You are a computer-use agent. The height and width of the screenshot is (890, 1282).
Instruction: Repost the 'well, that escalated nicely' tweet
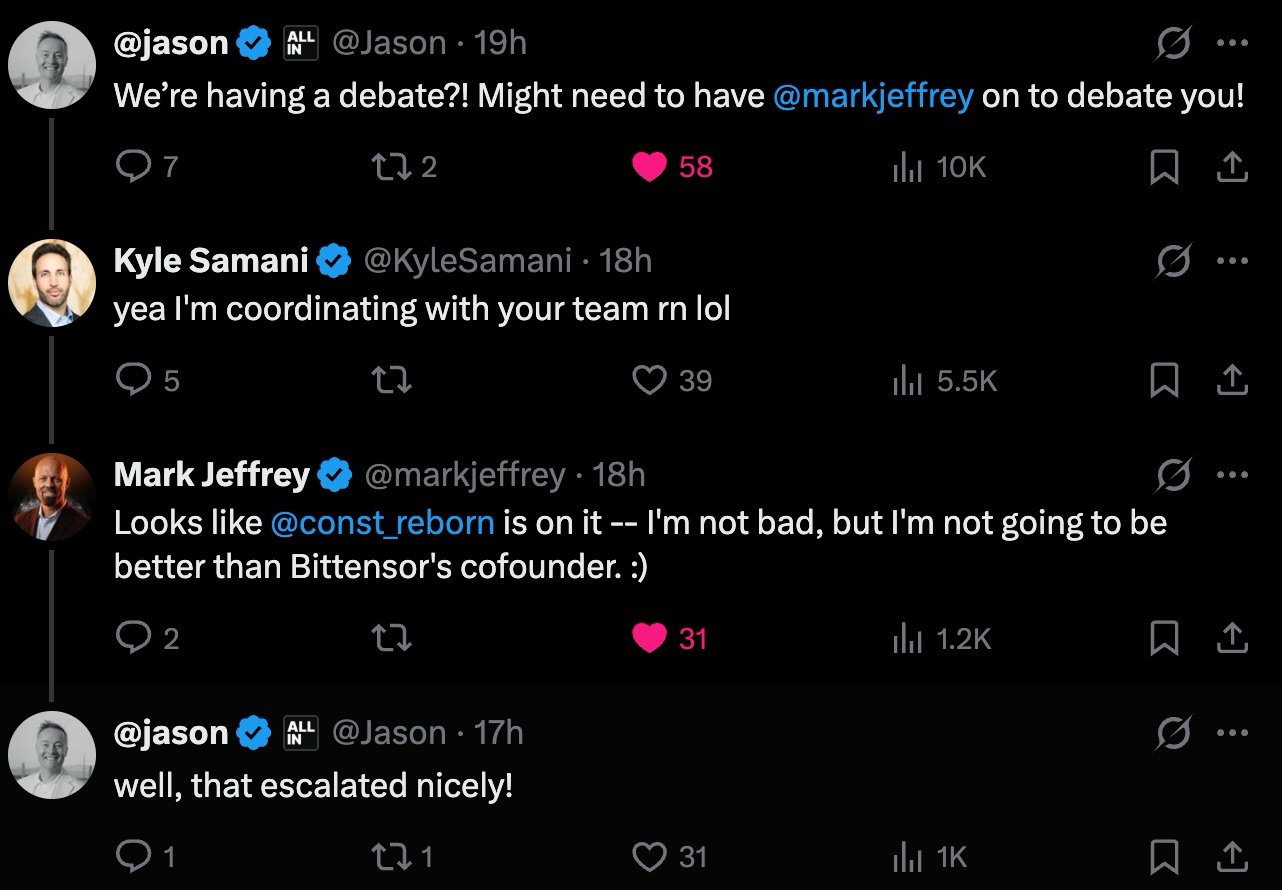(392, 856)
